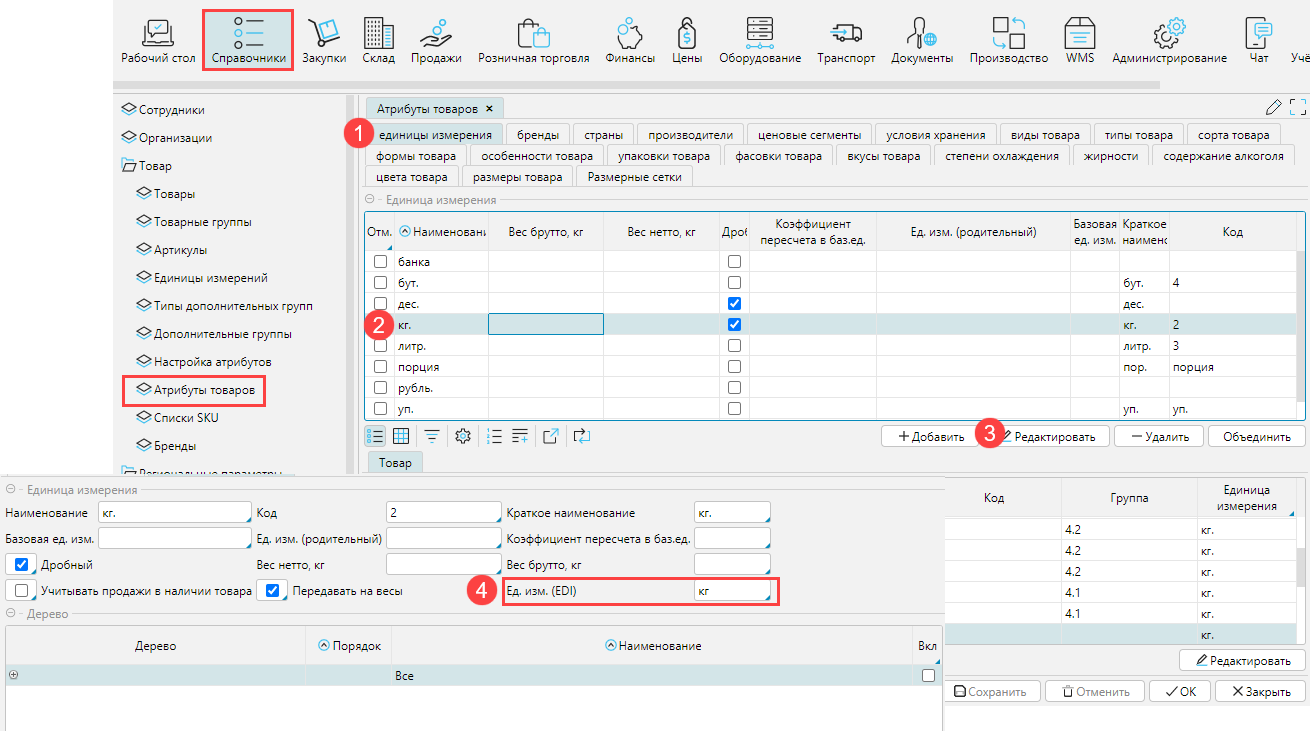Open the Транспорт truck icon
This screenshot has width=1310, height=731.
pyautogui.click(x=846, y=40)
